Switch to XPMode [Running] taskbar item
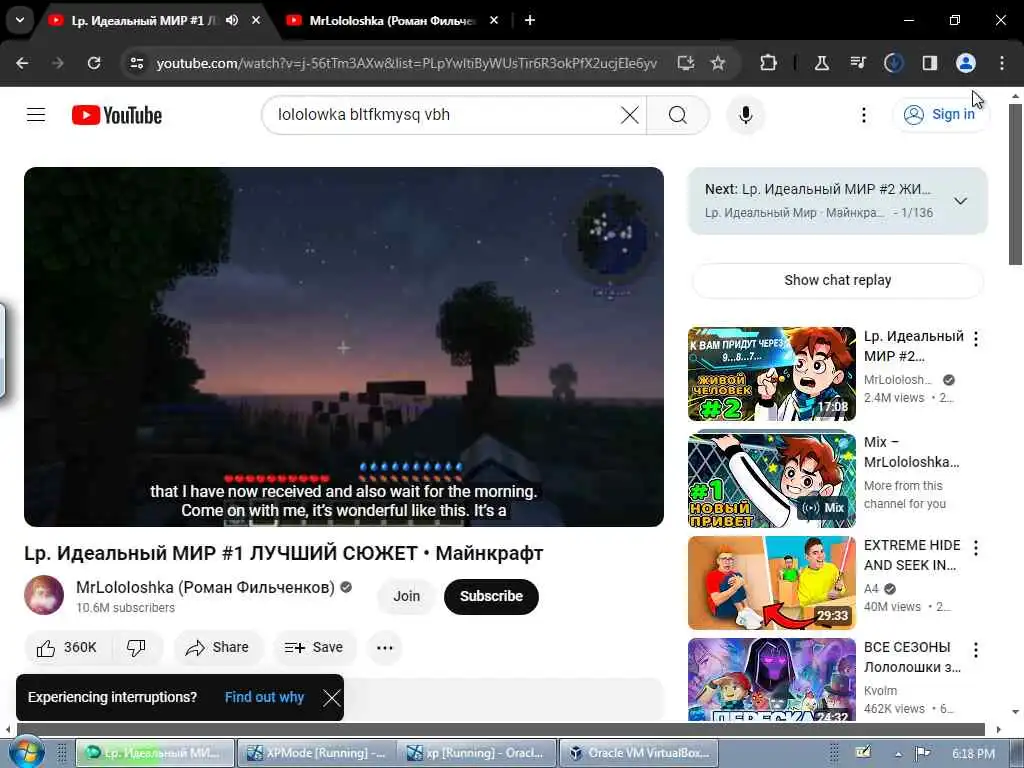 (x=315, y=753)
